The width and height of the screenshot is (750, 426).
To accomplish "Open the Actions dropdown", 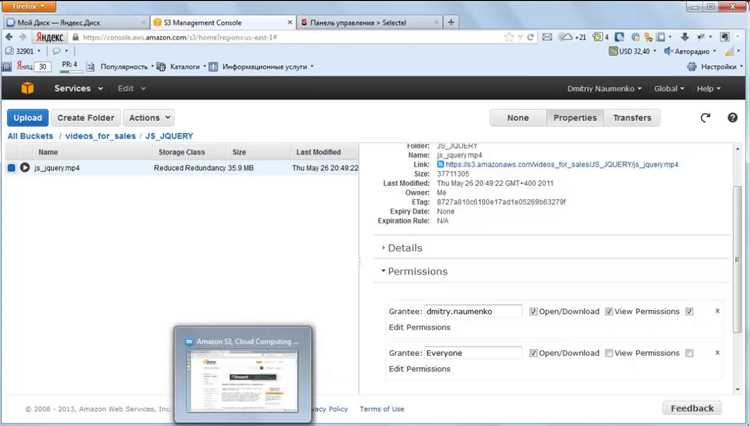I will pyautogui.click(x=149, y=118).
